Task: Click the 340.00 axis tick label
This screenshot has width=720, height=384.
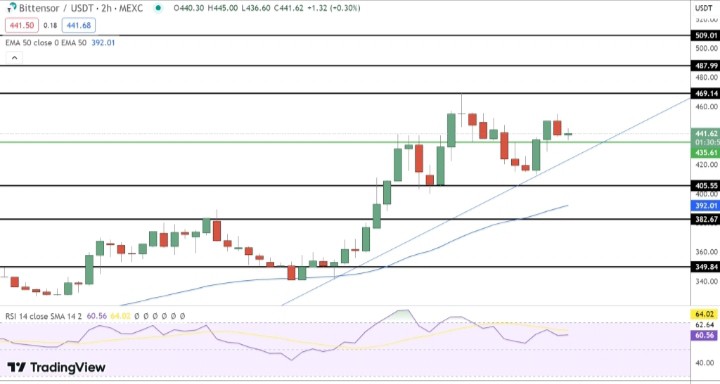Action: pyautogui.click(x=706, y=281)
